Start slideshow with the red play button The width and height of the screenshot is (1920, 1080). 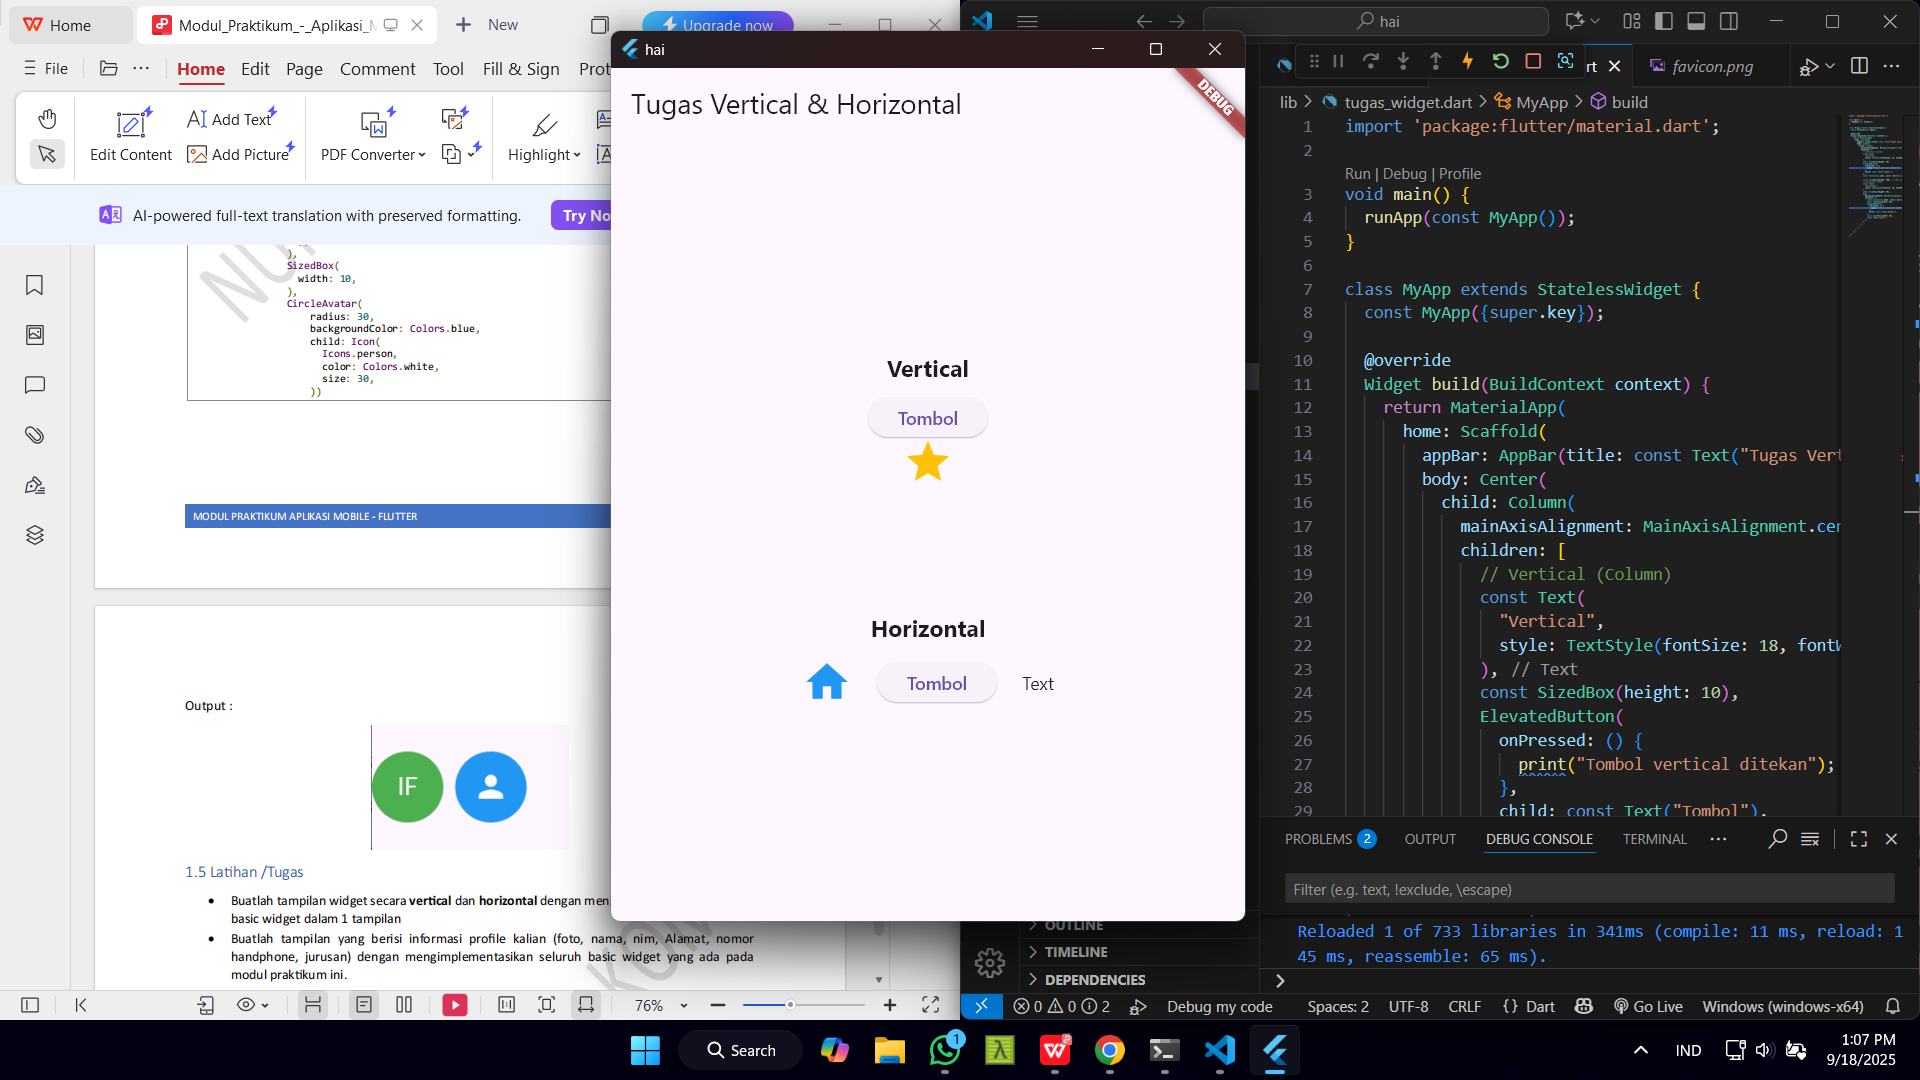[455, 1005]
